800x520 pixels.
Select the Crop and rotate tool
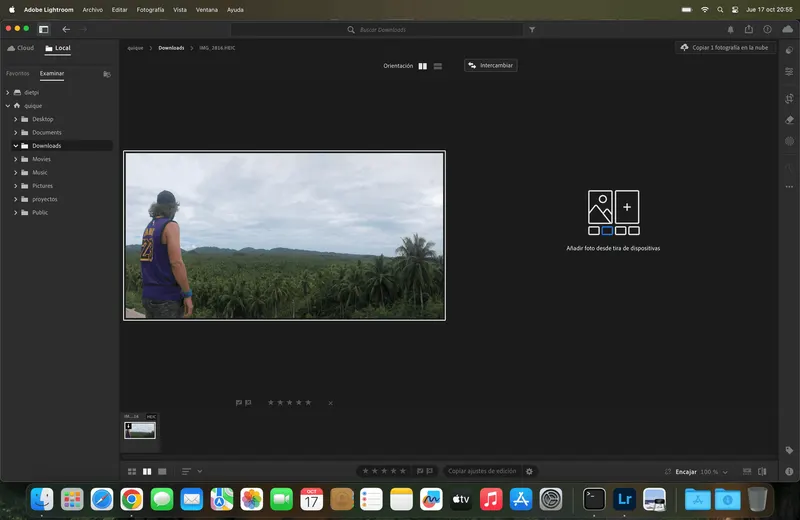789,98
